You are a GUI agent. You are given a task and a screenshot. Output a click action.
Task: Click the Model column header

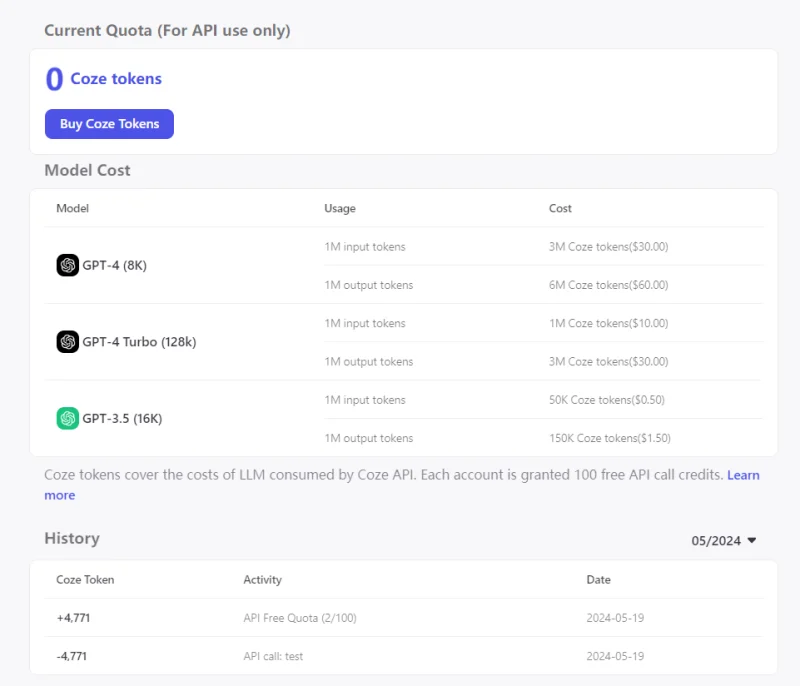pyautogui.click(x=72, y=208)
